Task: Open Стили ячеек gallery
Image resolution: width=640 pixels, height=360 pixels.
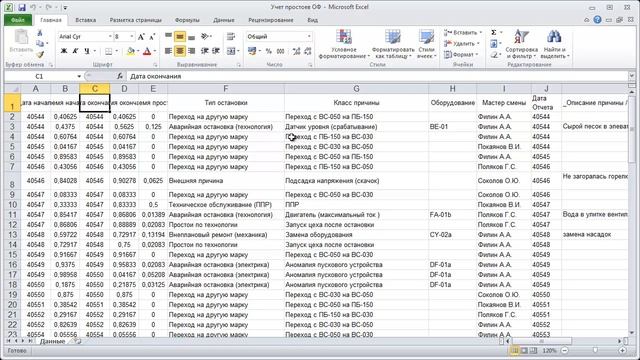Action: [x=426, y=44]
